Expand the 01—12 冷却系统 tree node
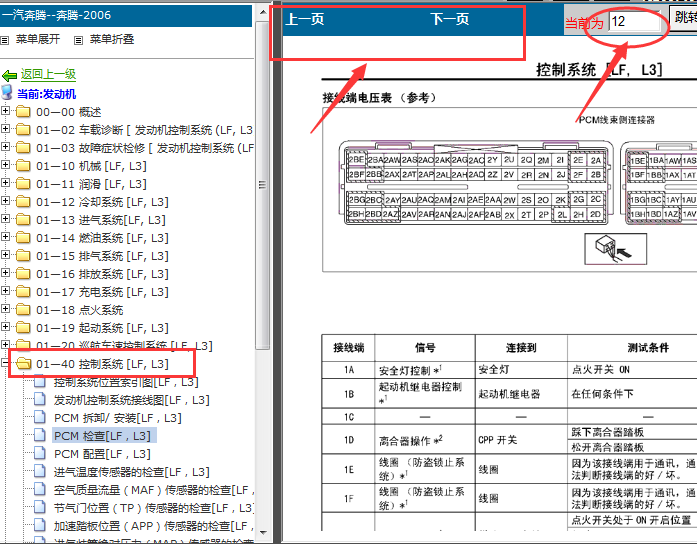Image resolution: width=697 pixels, height=544 pixels. point(5,200)
